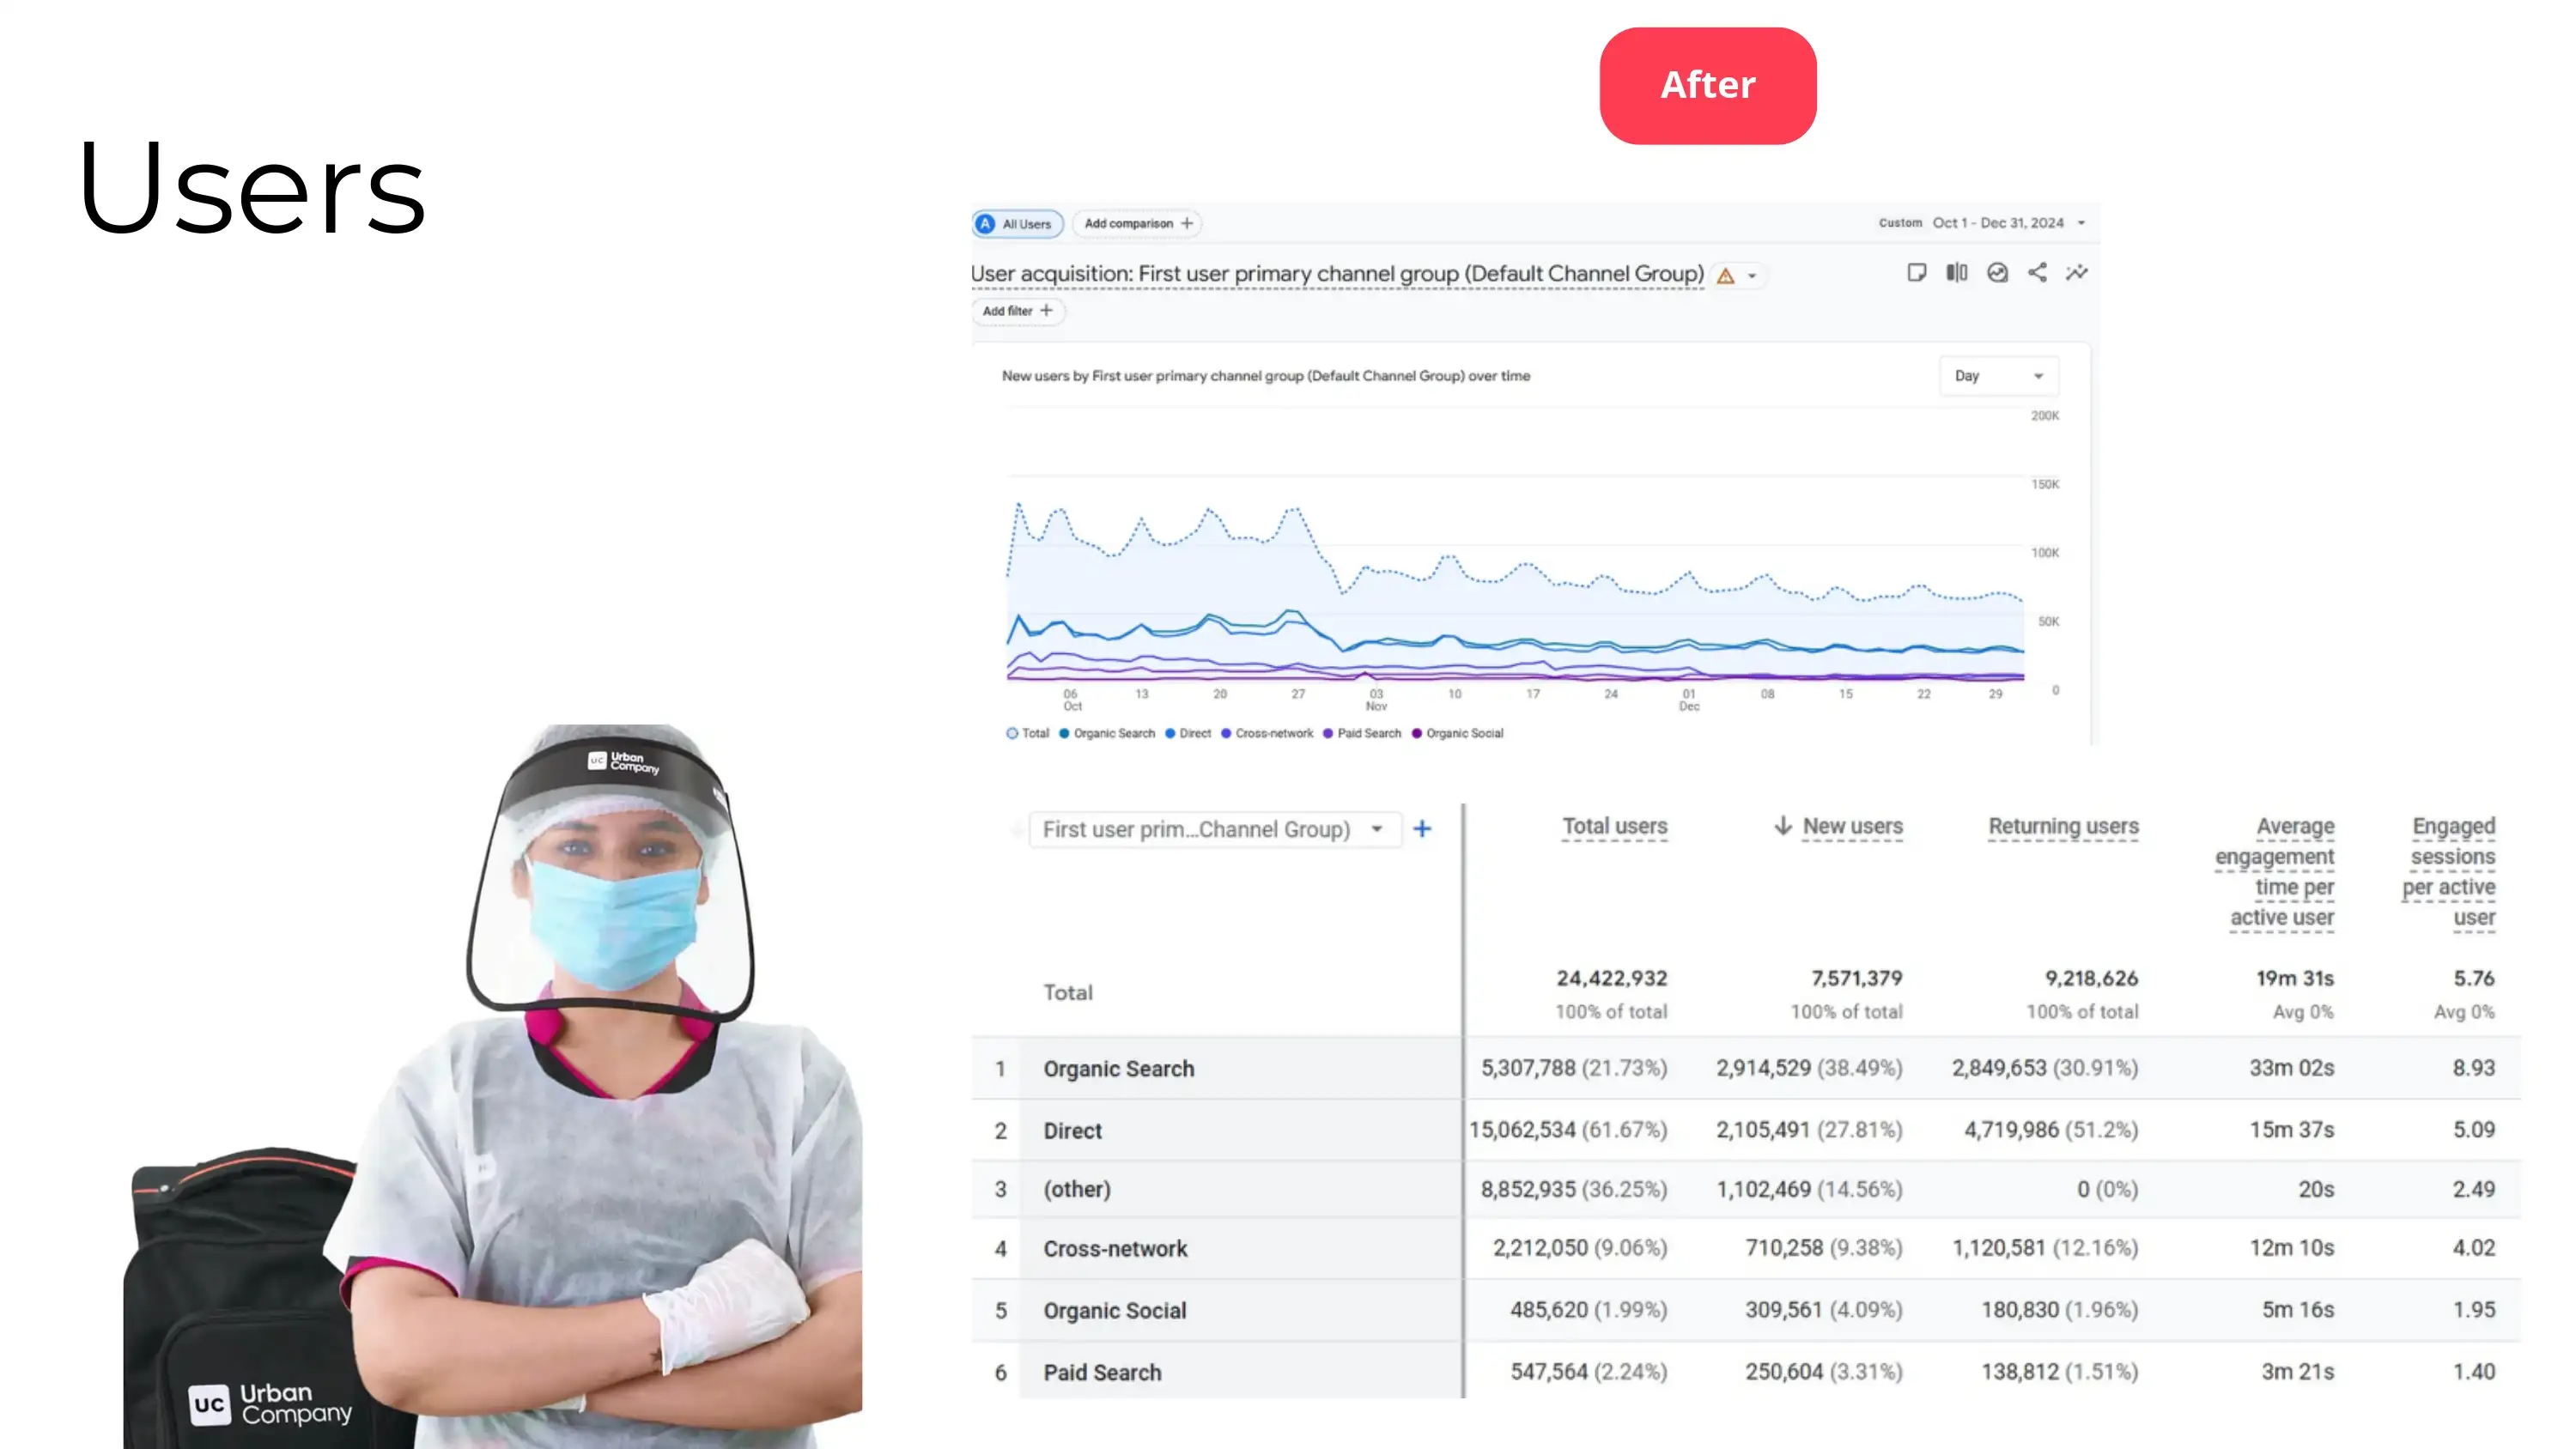2576x1449 pixels.
Task: Click the compare reports icon
Action: (1957, 273)
